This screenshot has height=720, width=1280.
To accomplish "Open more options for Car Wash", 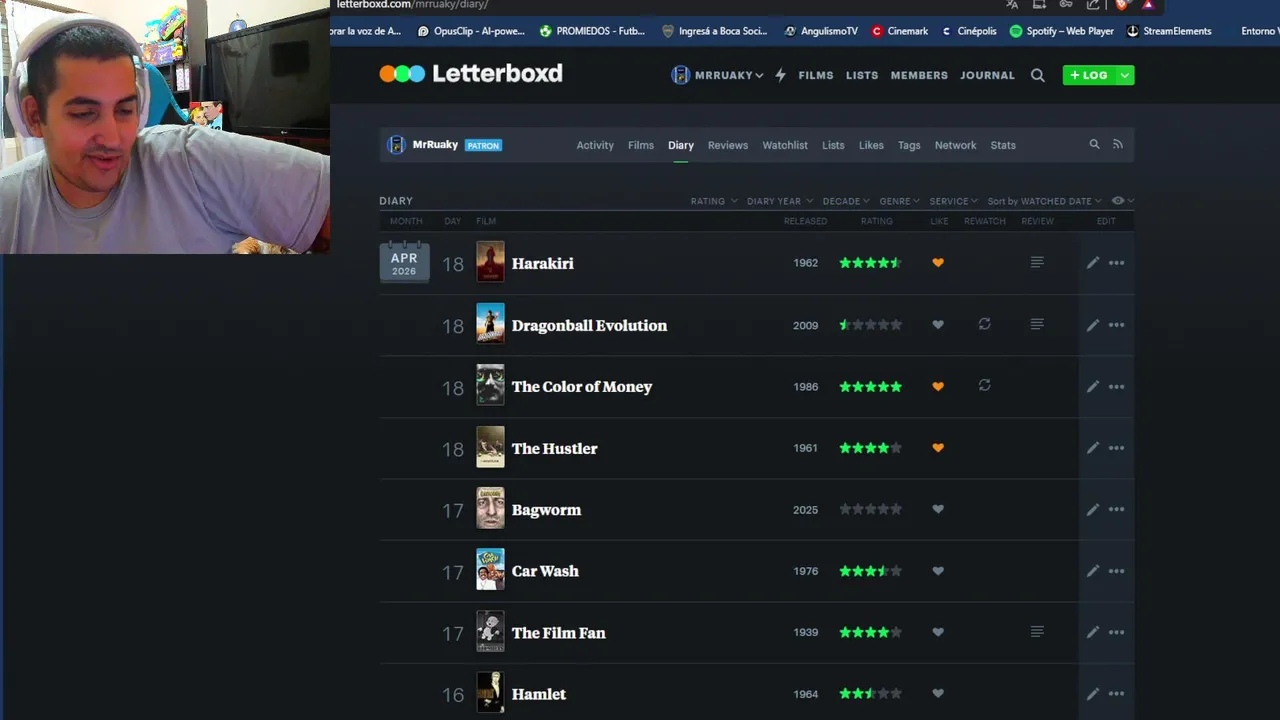I will pos(1117,571).
